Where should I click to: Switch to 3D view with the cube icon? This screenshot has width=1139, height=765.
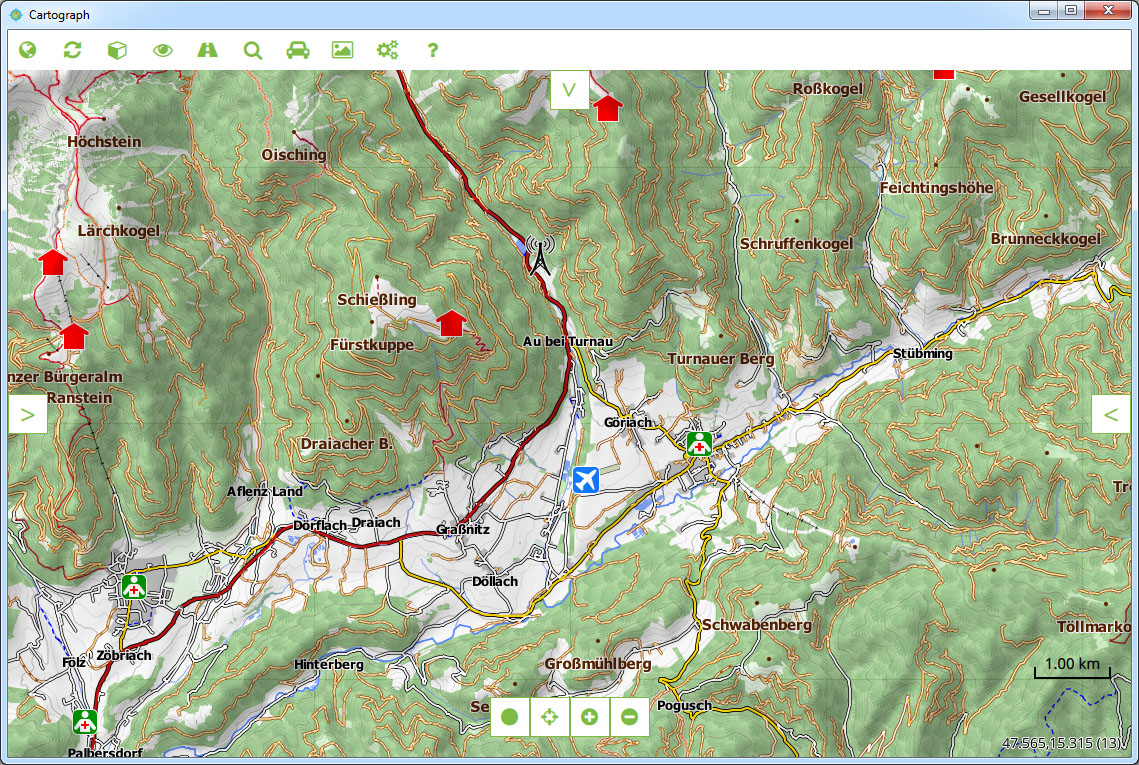117,49
